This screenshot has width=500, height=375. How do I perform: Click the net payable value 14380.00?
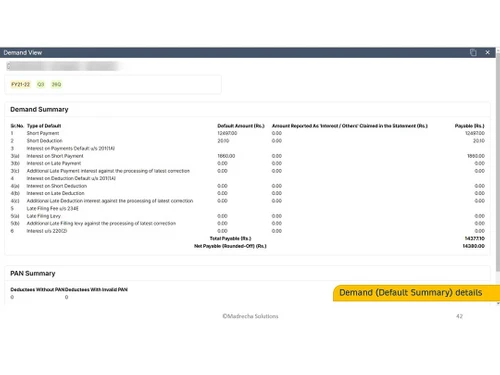tap(473, 246)
